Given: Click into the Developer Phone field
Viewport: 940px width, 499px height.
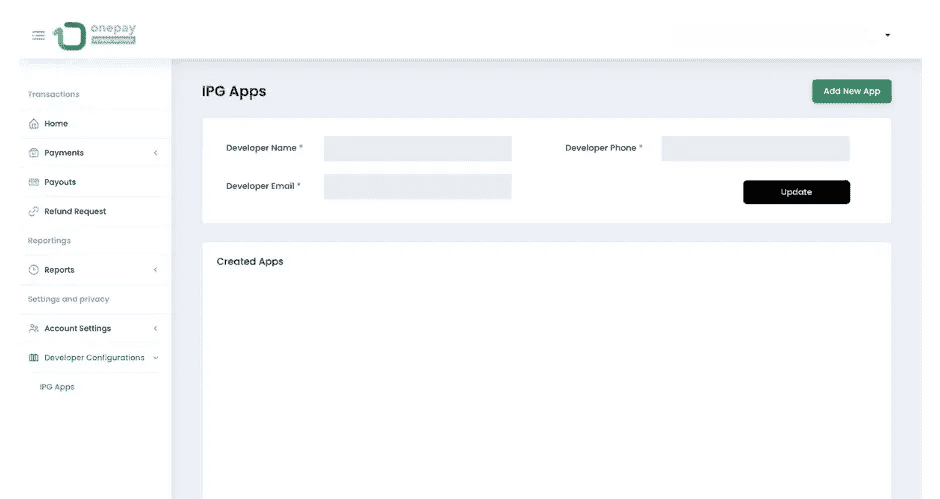Looking at the screenshot, I should 755,149.
